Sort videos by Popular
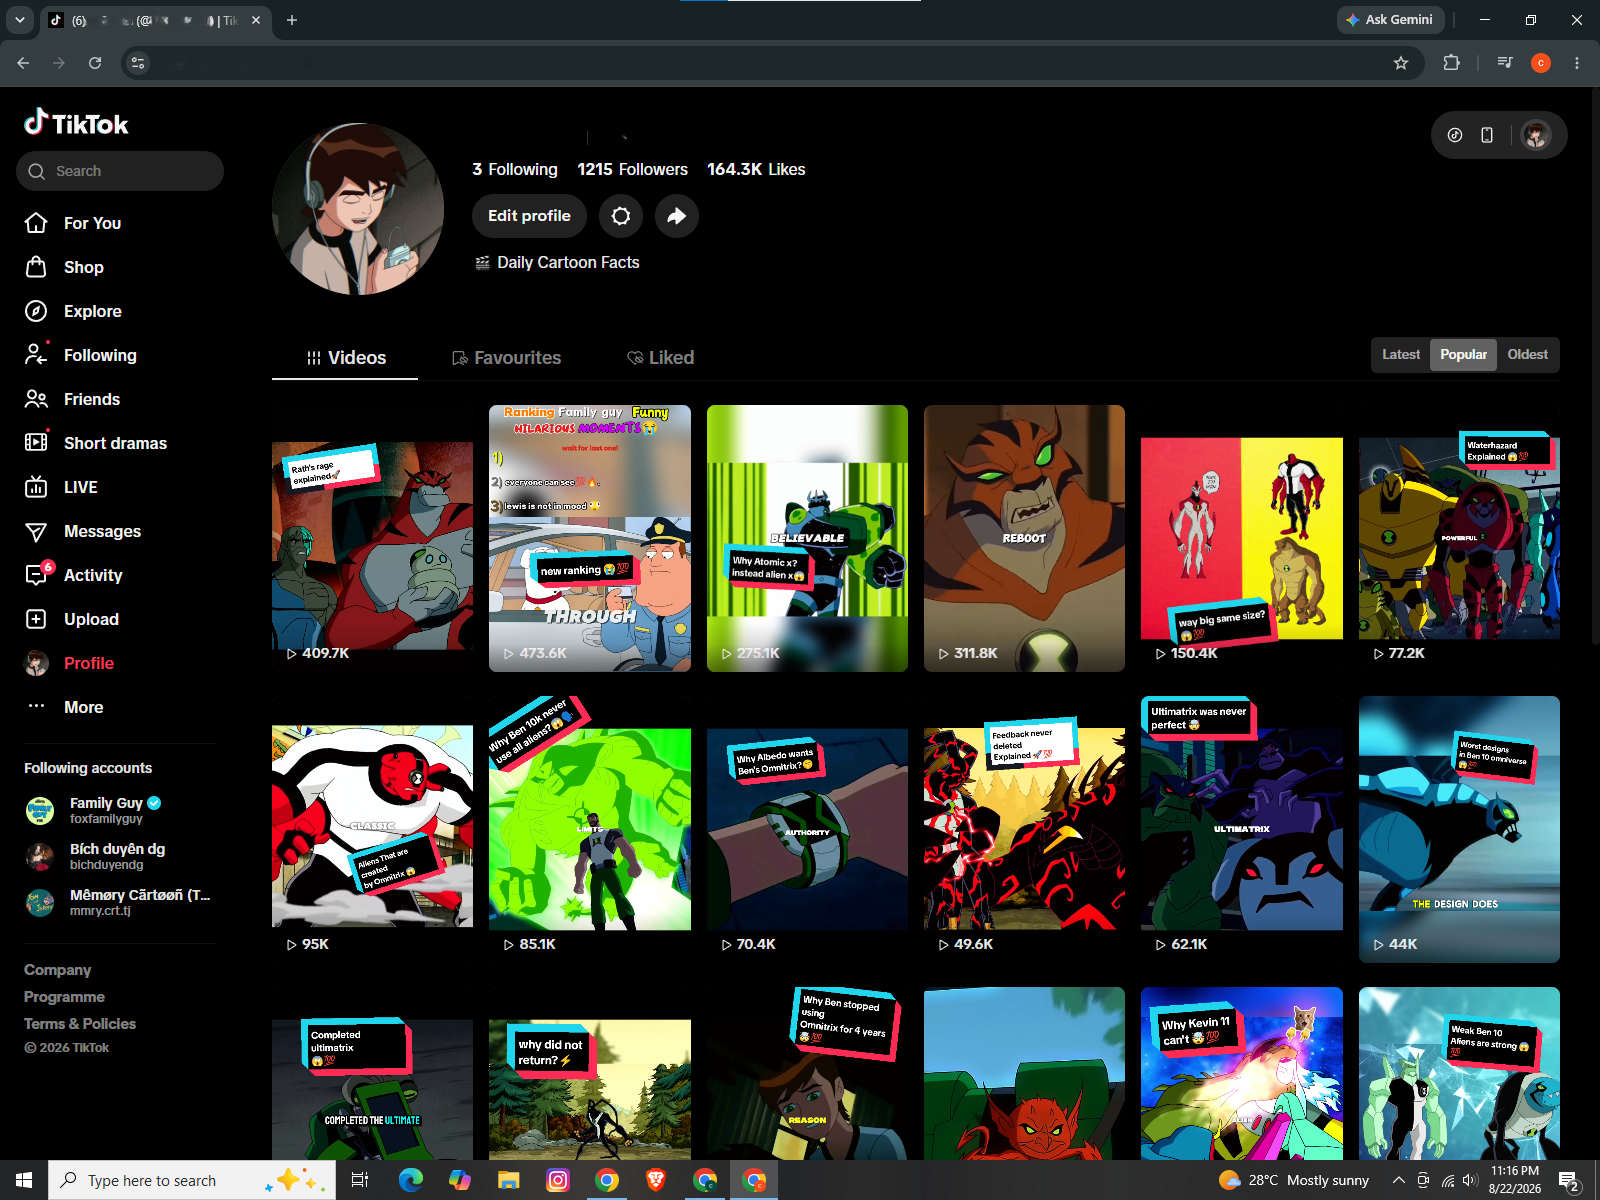Viewport: 1600px width, 1200px height. point(1463,355)
